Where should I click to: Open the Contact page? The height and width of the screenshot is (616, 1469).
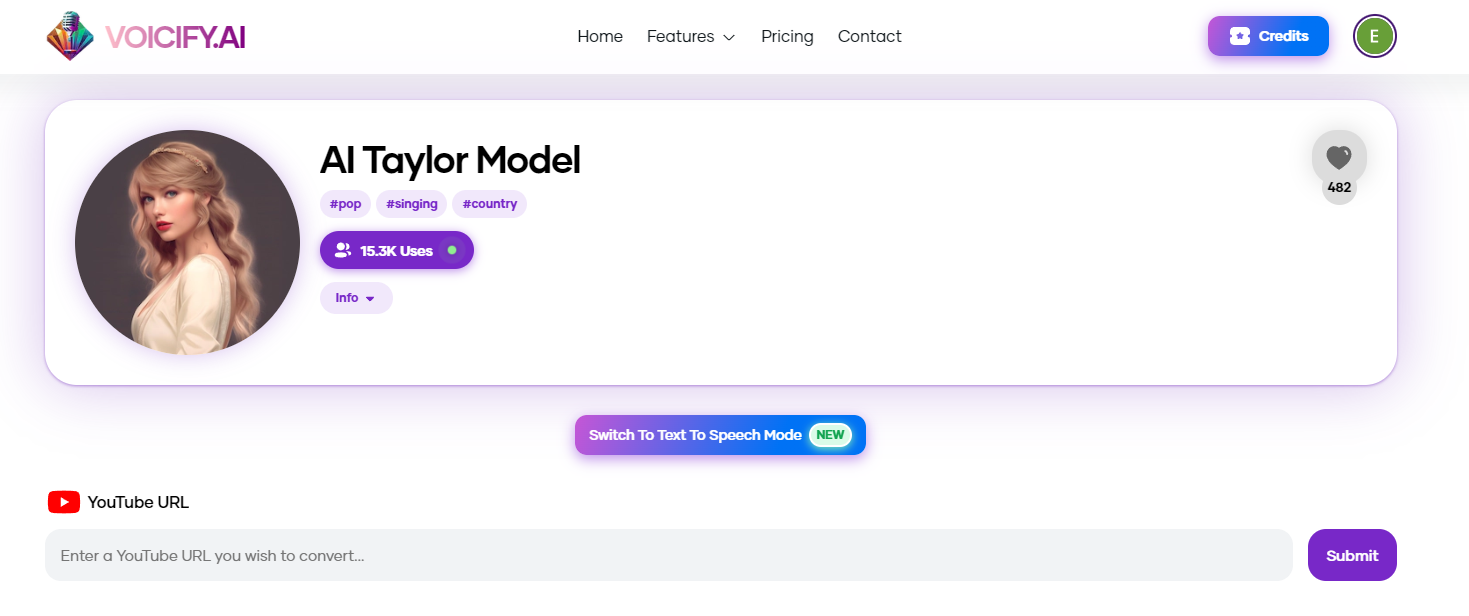pos(869,36)
